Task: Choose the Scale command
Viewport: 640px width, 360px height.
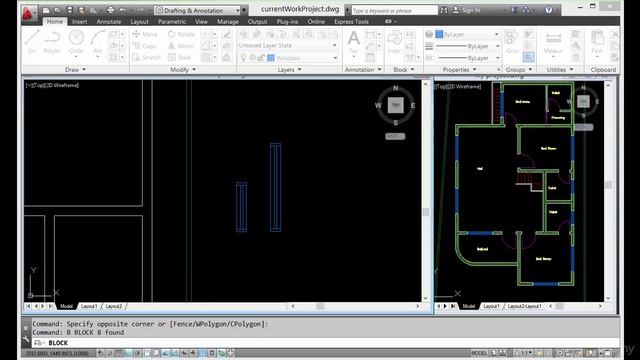Action: [179, 58]
